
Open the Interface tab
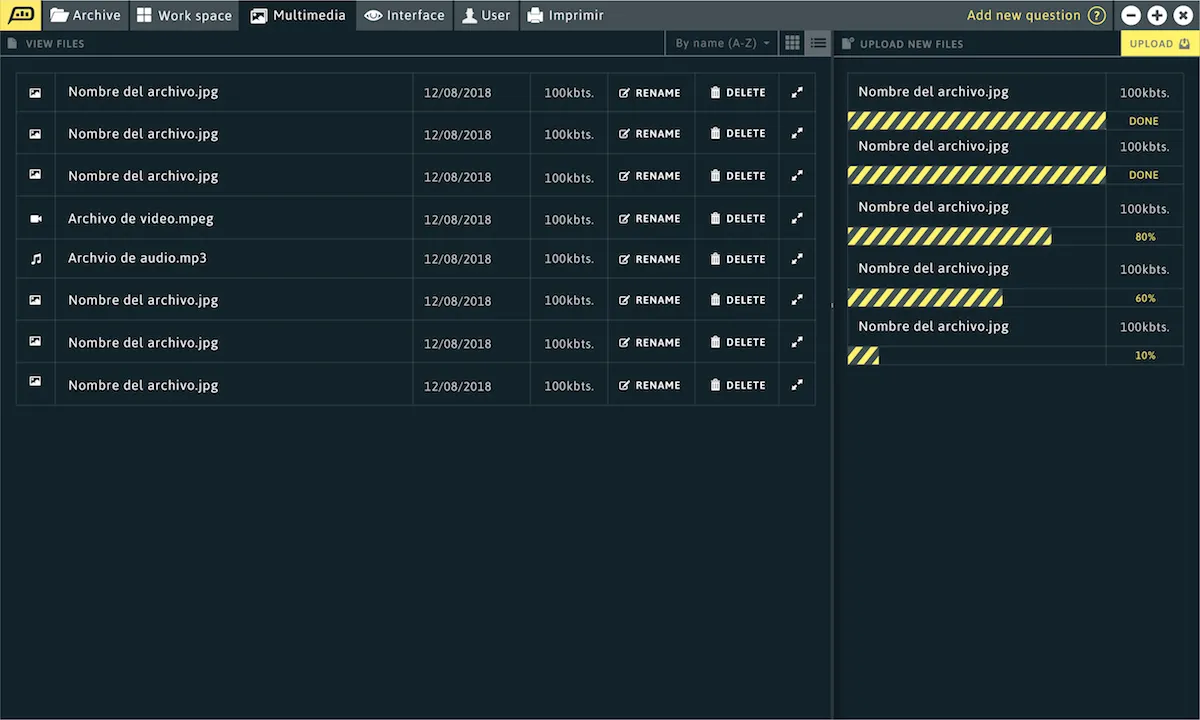tap(404, 15)
